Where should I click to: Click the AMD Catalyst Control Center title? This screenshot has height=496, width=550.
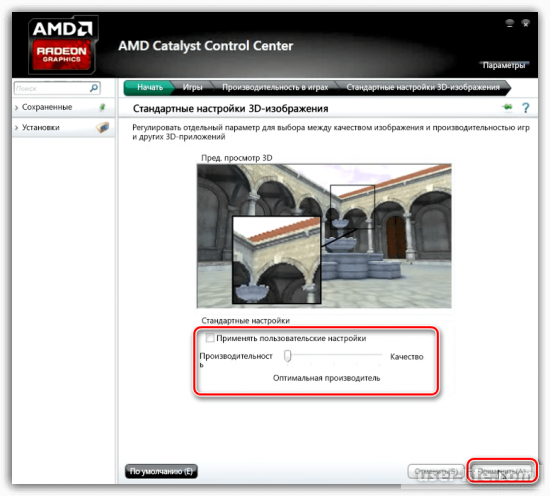click(x=206, y=46)
